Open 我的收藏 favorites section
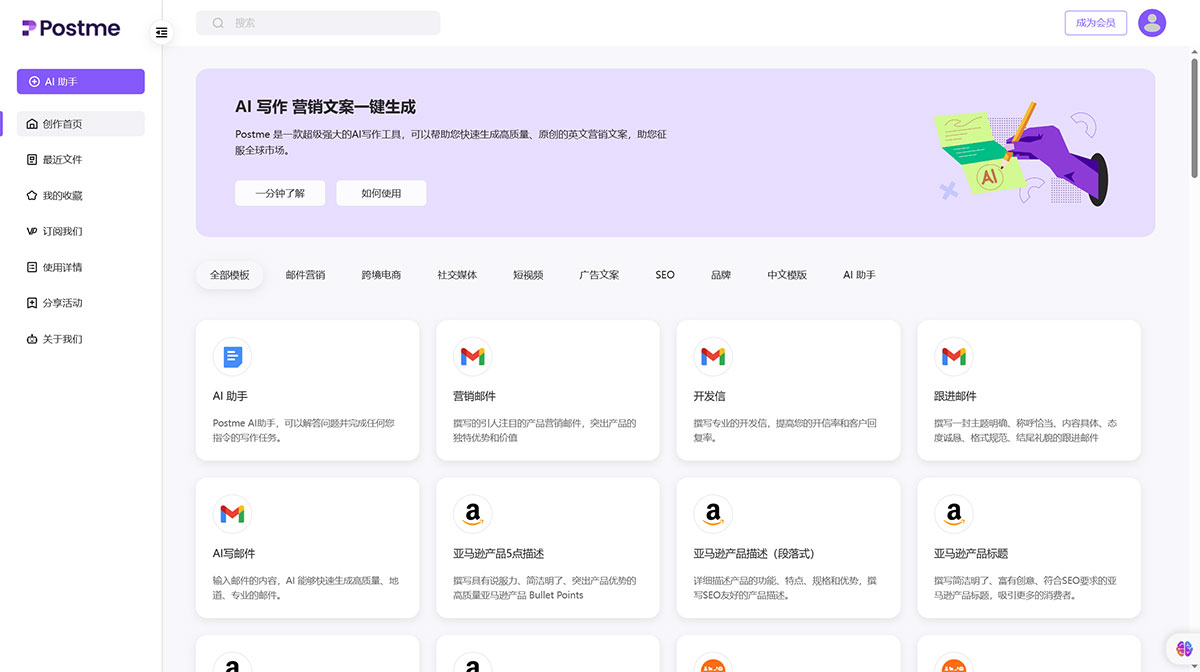 (x=62, y=195)
